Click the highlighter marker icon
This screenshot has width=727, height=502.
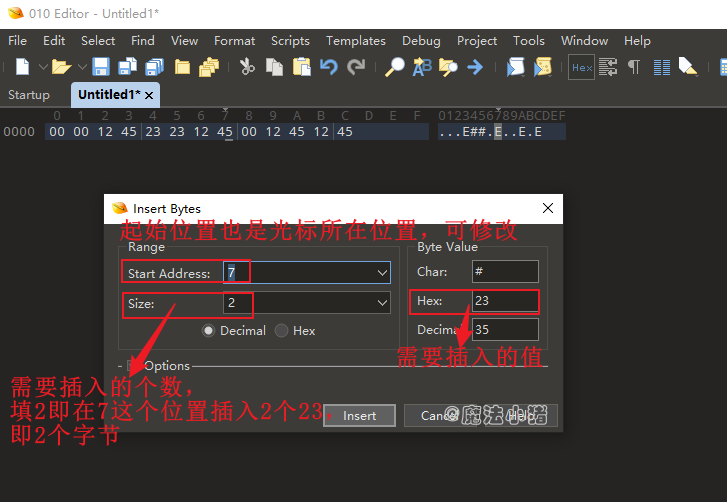pos(688,67)
